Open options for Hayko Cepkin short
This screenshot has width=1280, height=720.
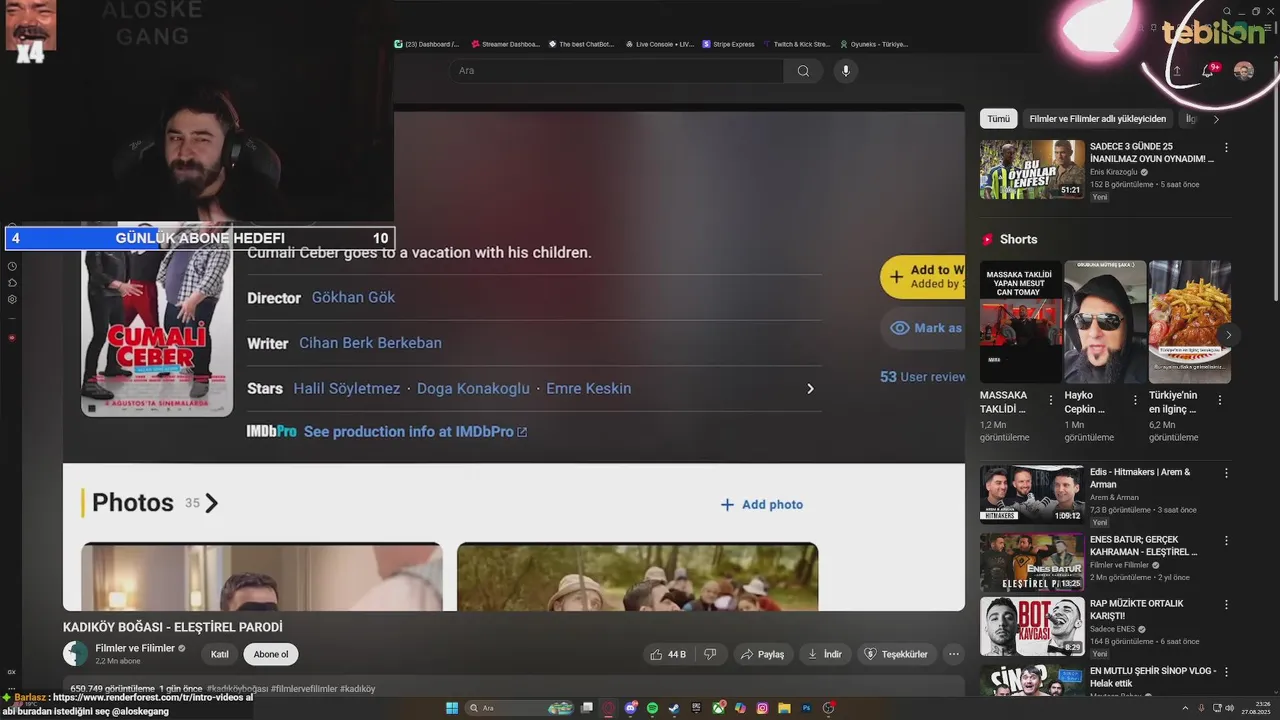(x=1135, y=399)
